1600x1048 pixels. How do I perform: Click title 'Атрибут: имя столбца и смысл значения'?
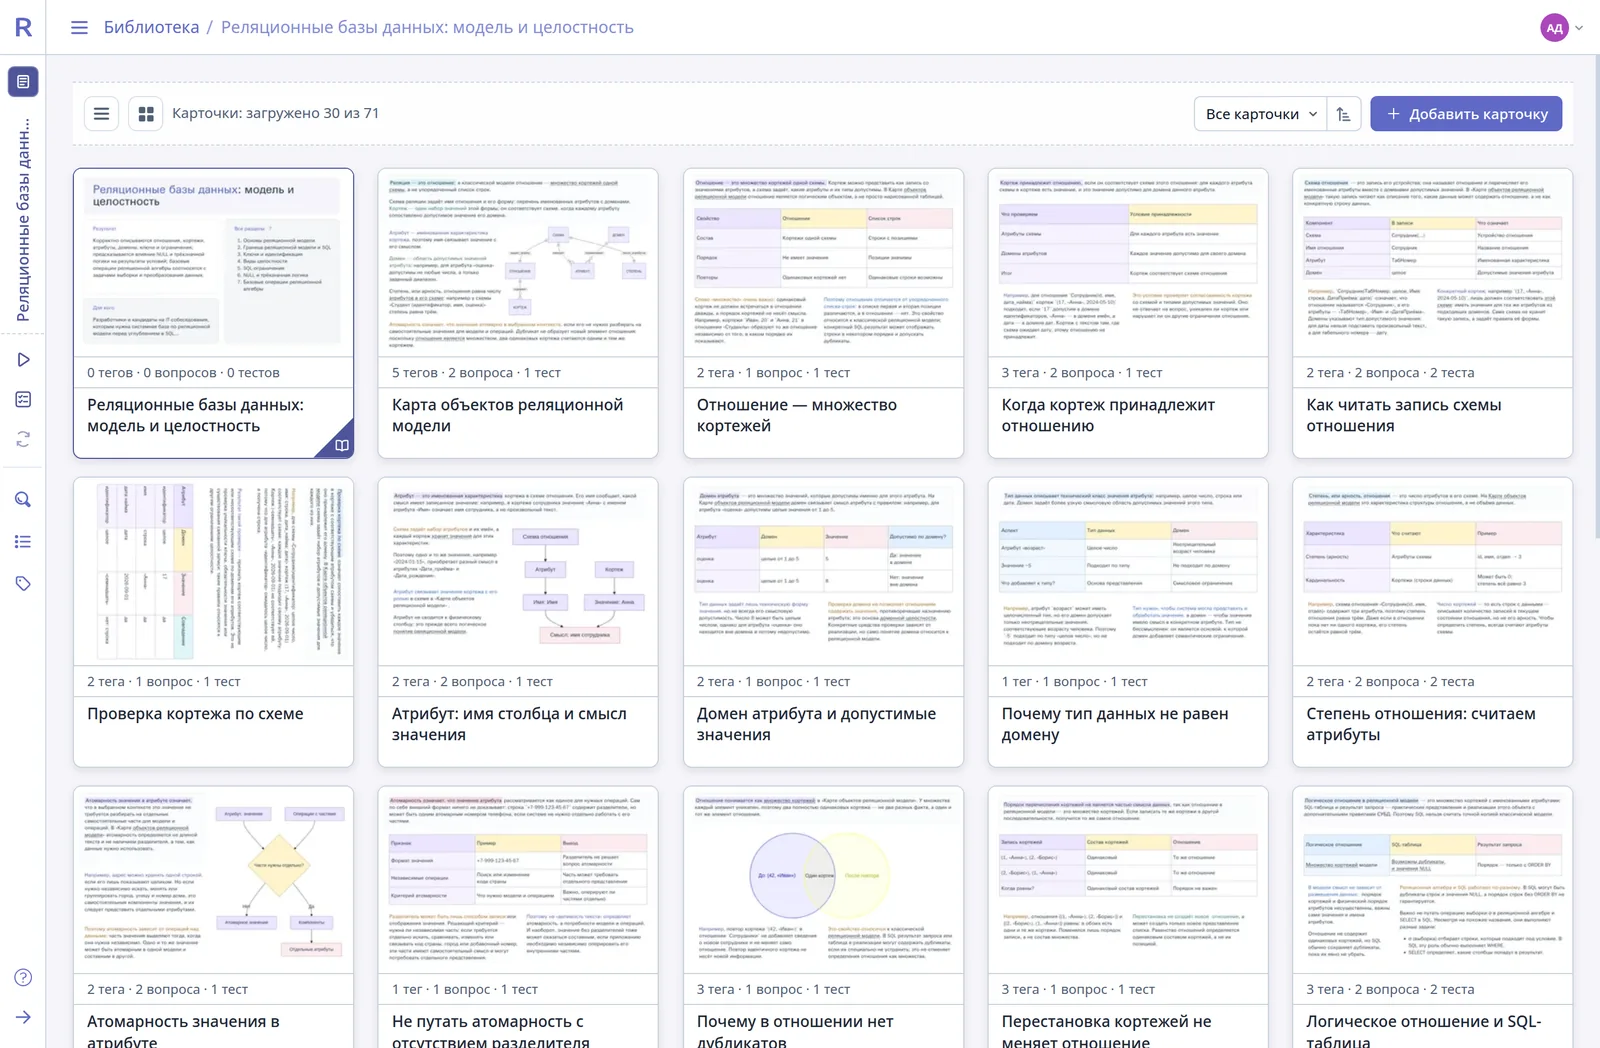pos(509,724)
